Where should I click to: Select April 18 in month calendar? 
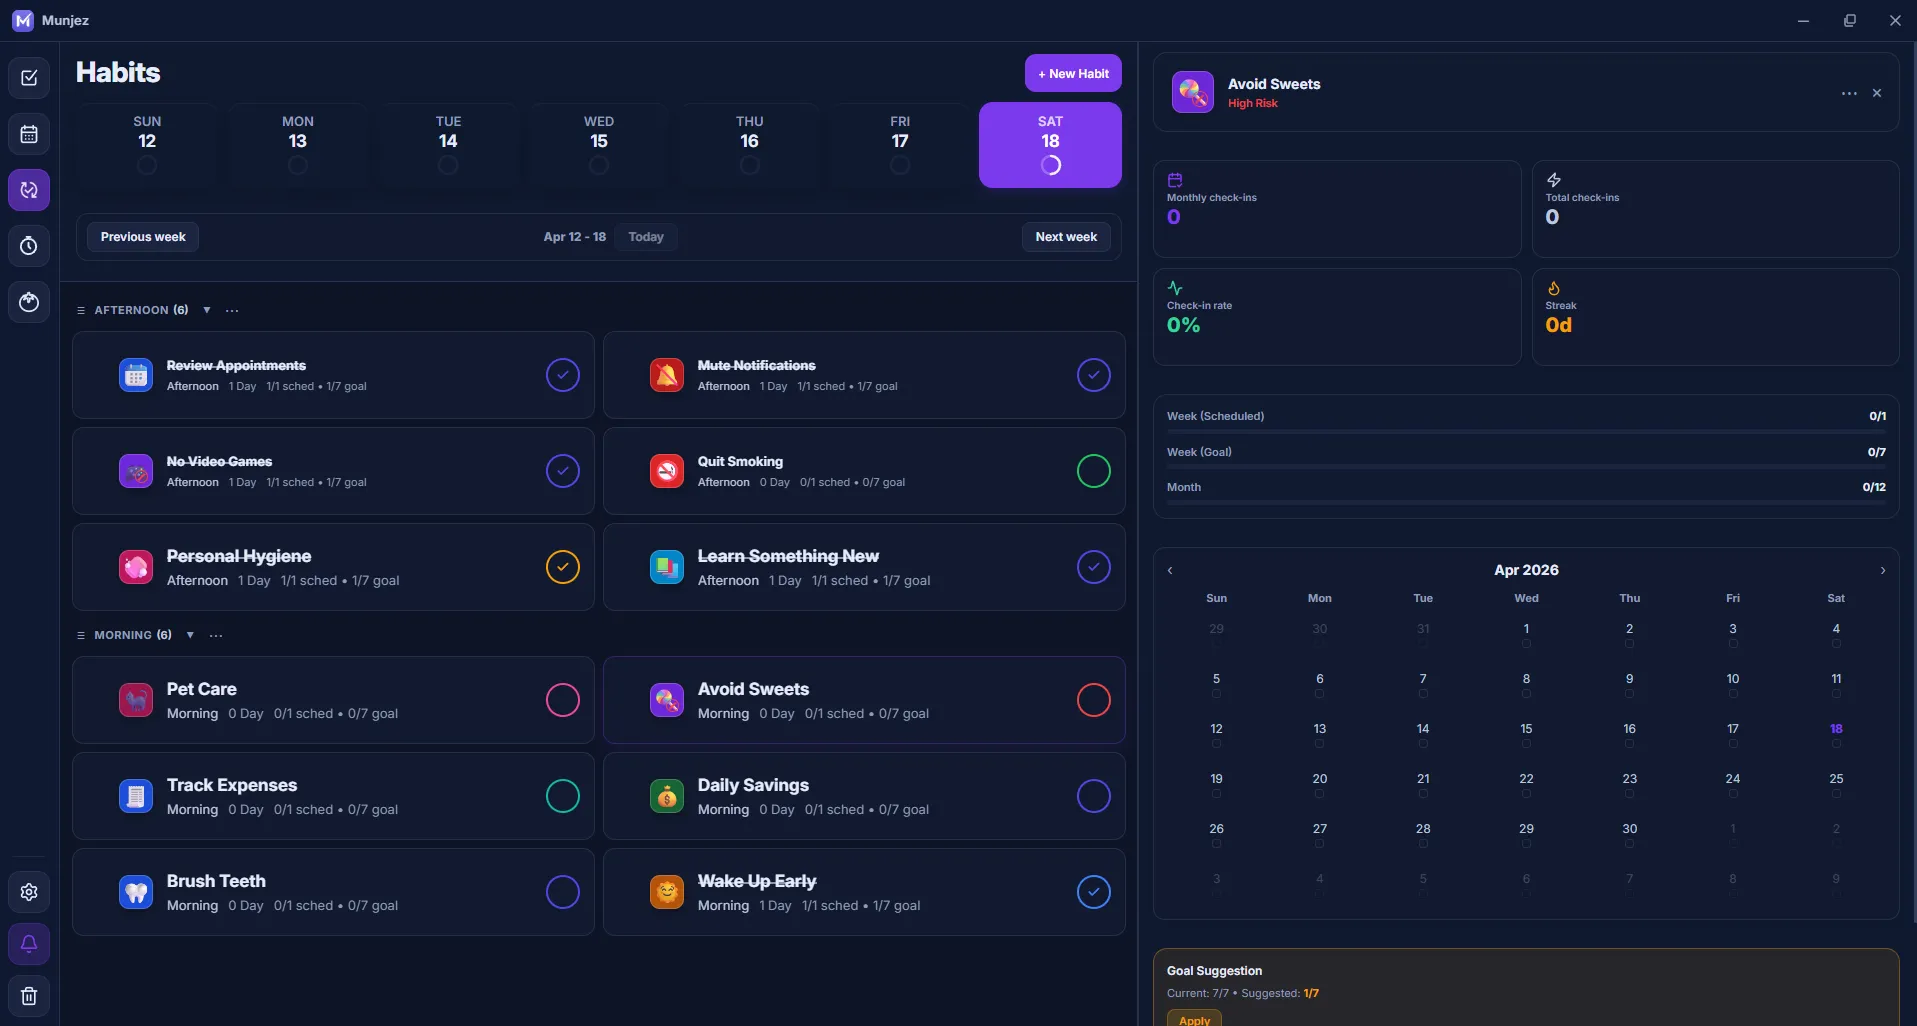click(1836, 733)
